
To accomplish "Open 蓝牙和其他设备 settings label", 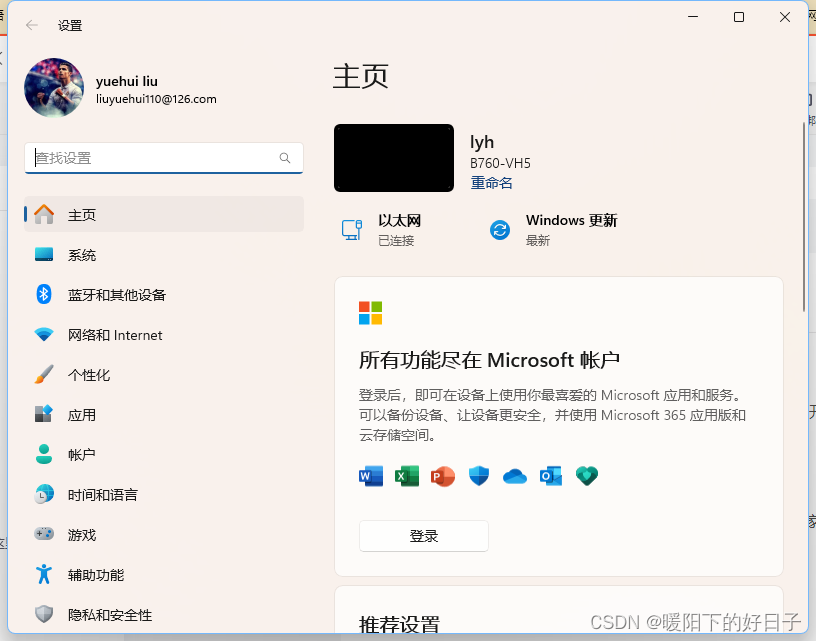I will 117,295.
